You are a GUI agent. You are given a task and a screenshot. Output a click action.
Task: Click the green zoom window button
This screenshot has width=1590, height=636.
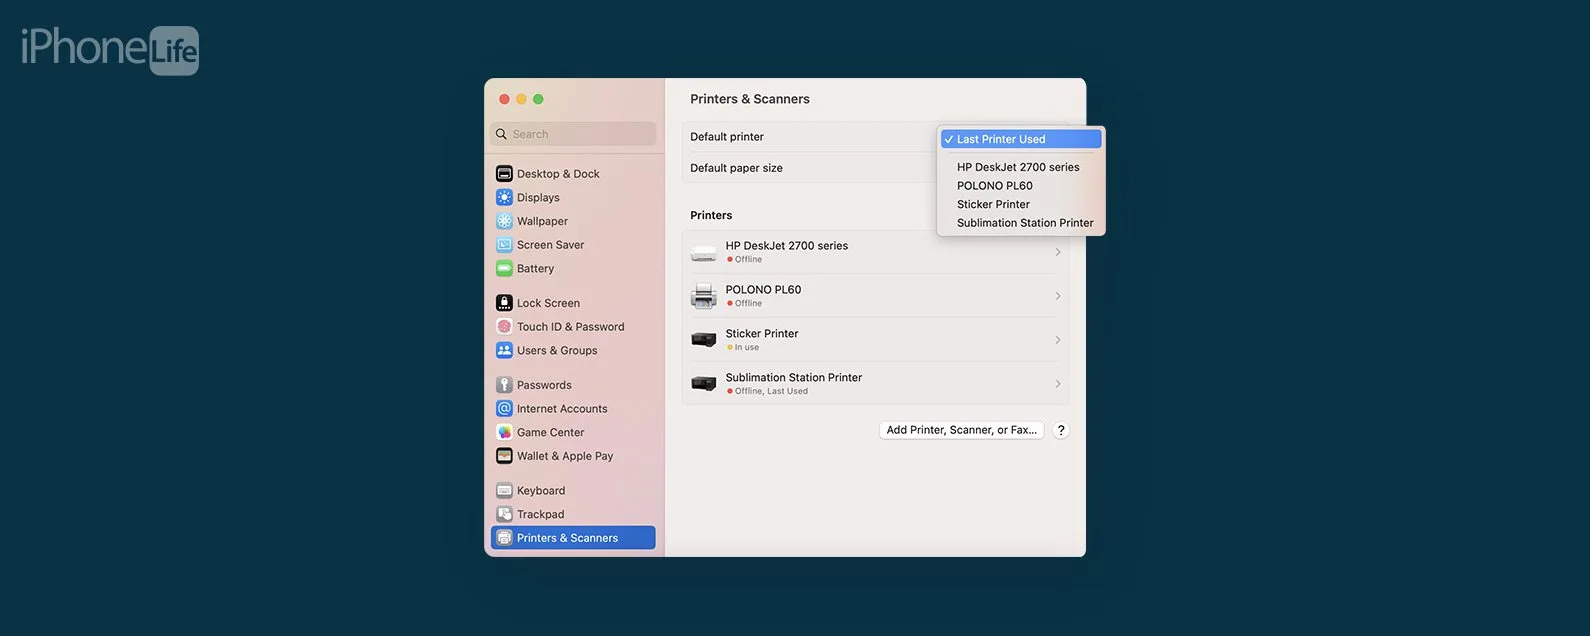click(538, 99)
